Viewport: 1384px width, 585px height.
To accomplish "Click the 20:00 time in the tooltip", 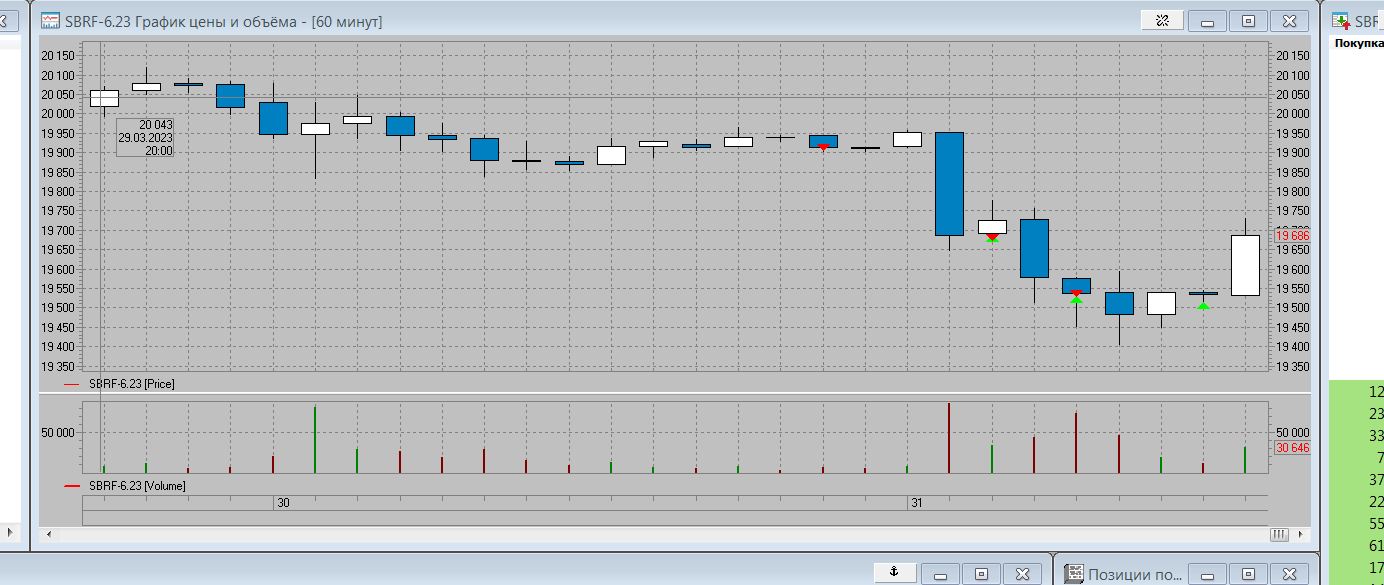I will pos(159,151).
